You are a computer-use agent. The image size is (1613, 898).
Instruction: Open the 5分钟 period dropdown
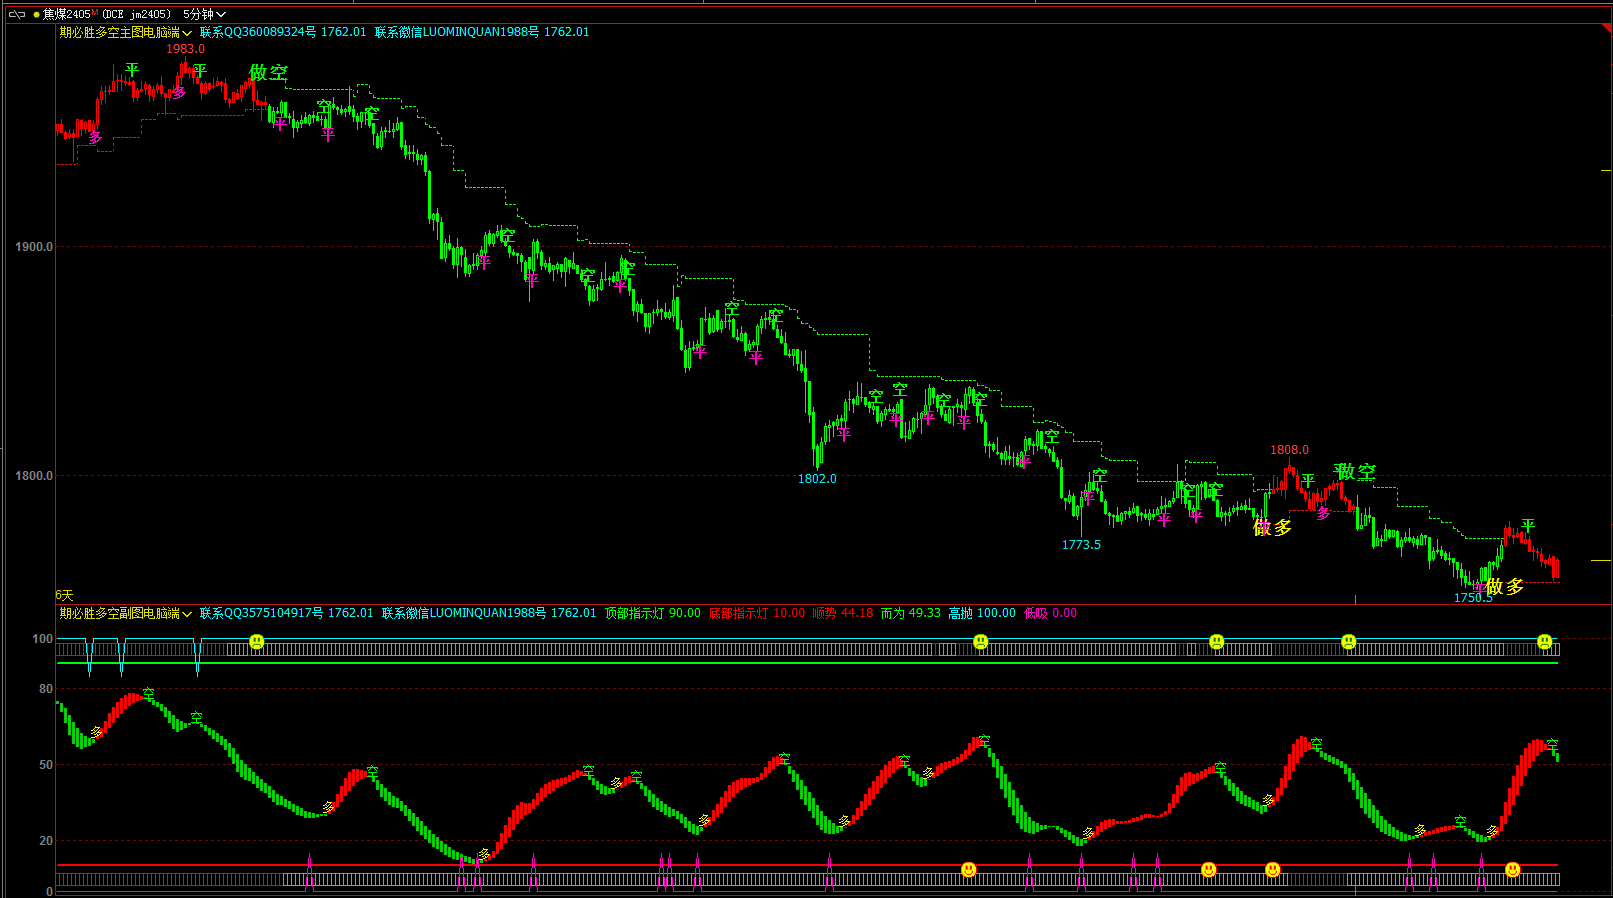coord(204,15)
